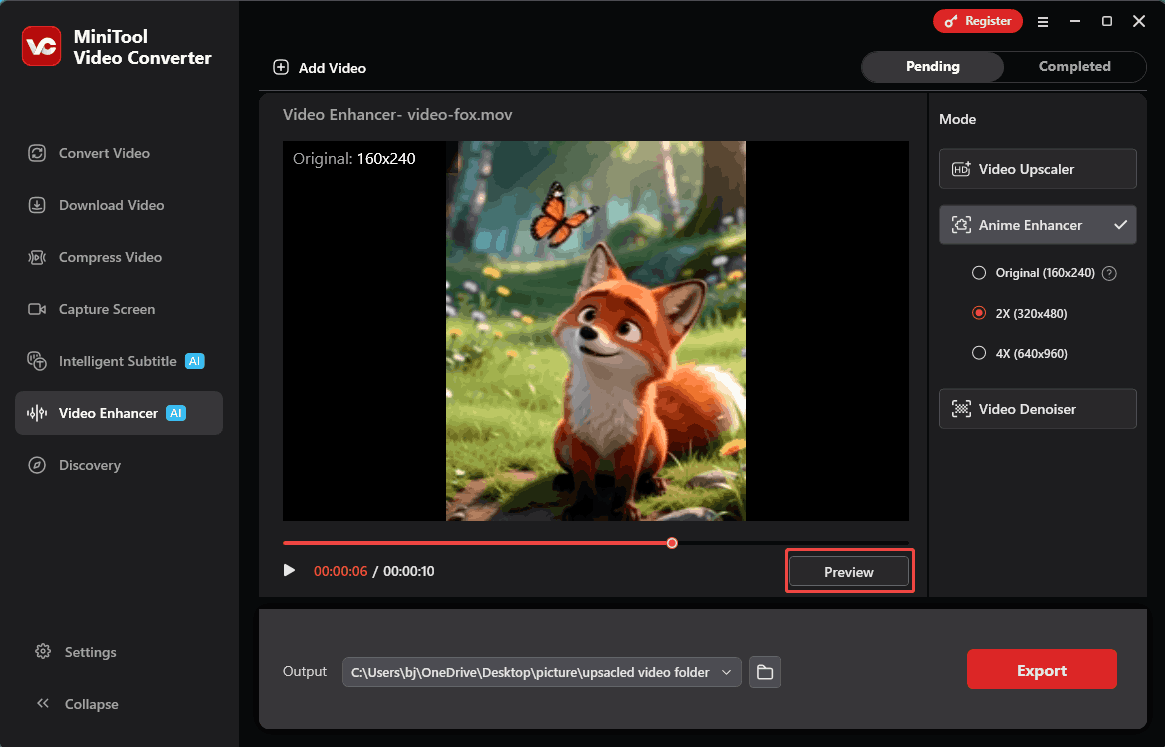Screen dimensions: 1165x747
Task: Click the help icon beside Original (160x240)
Action: coord(1109,273)
